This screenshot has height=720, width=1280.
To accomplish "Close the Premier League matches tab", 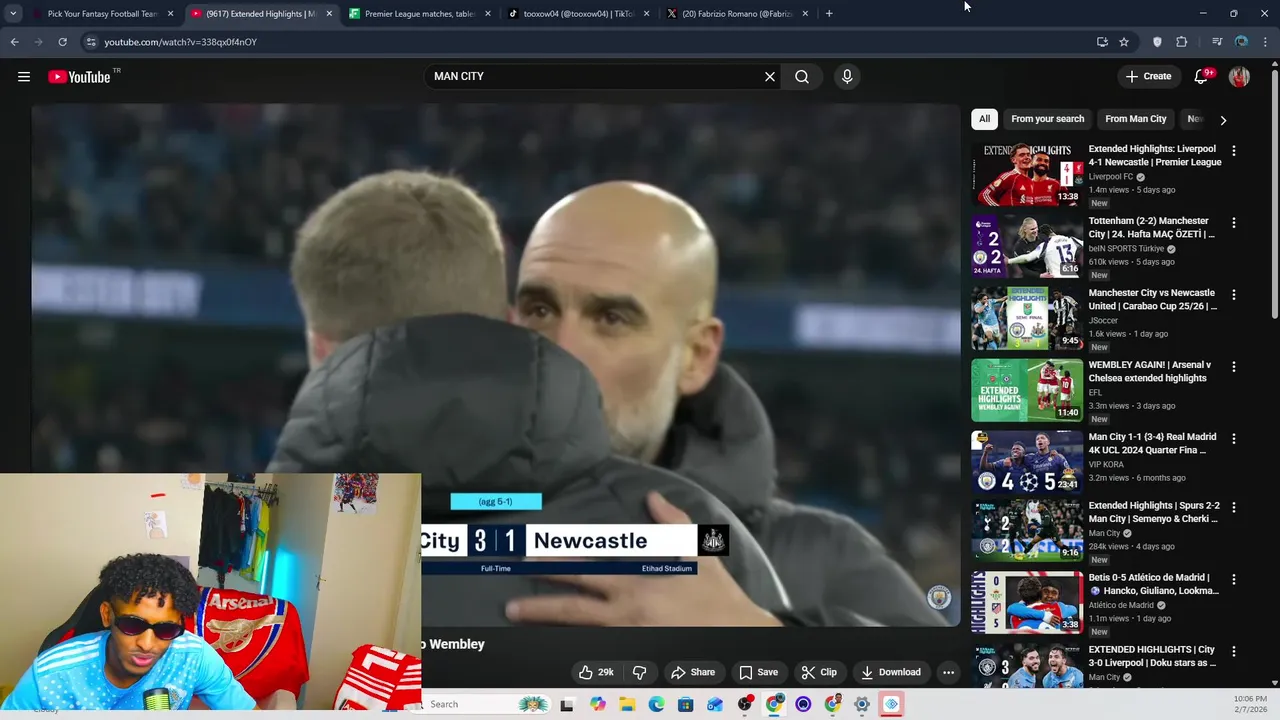I will (x=488, y=14).
